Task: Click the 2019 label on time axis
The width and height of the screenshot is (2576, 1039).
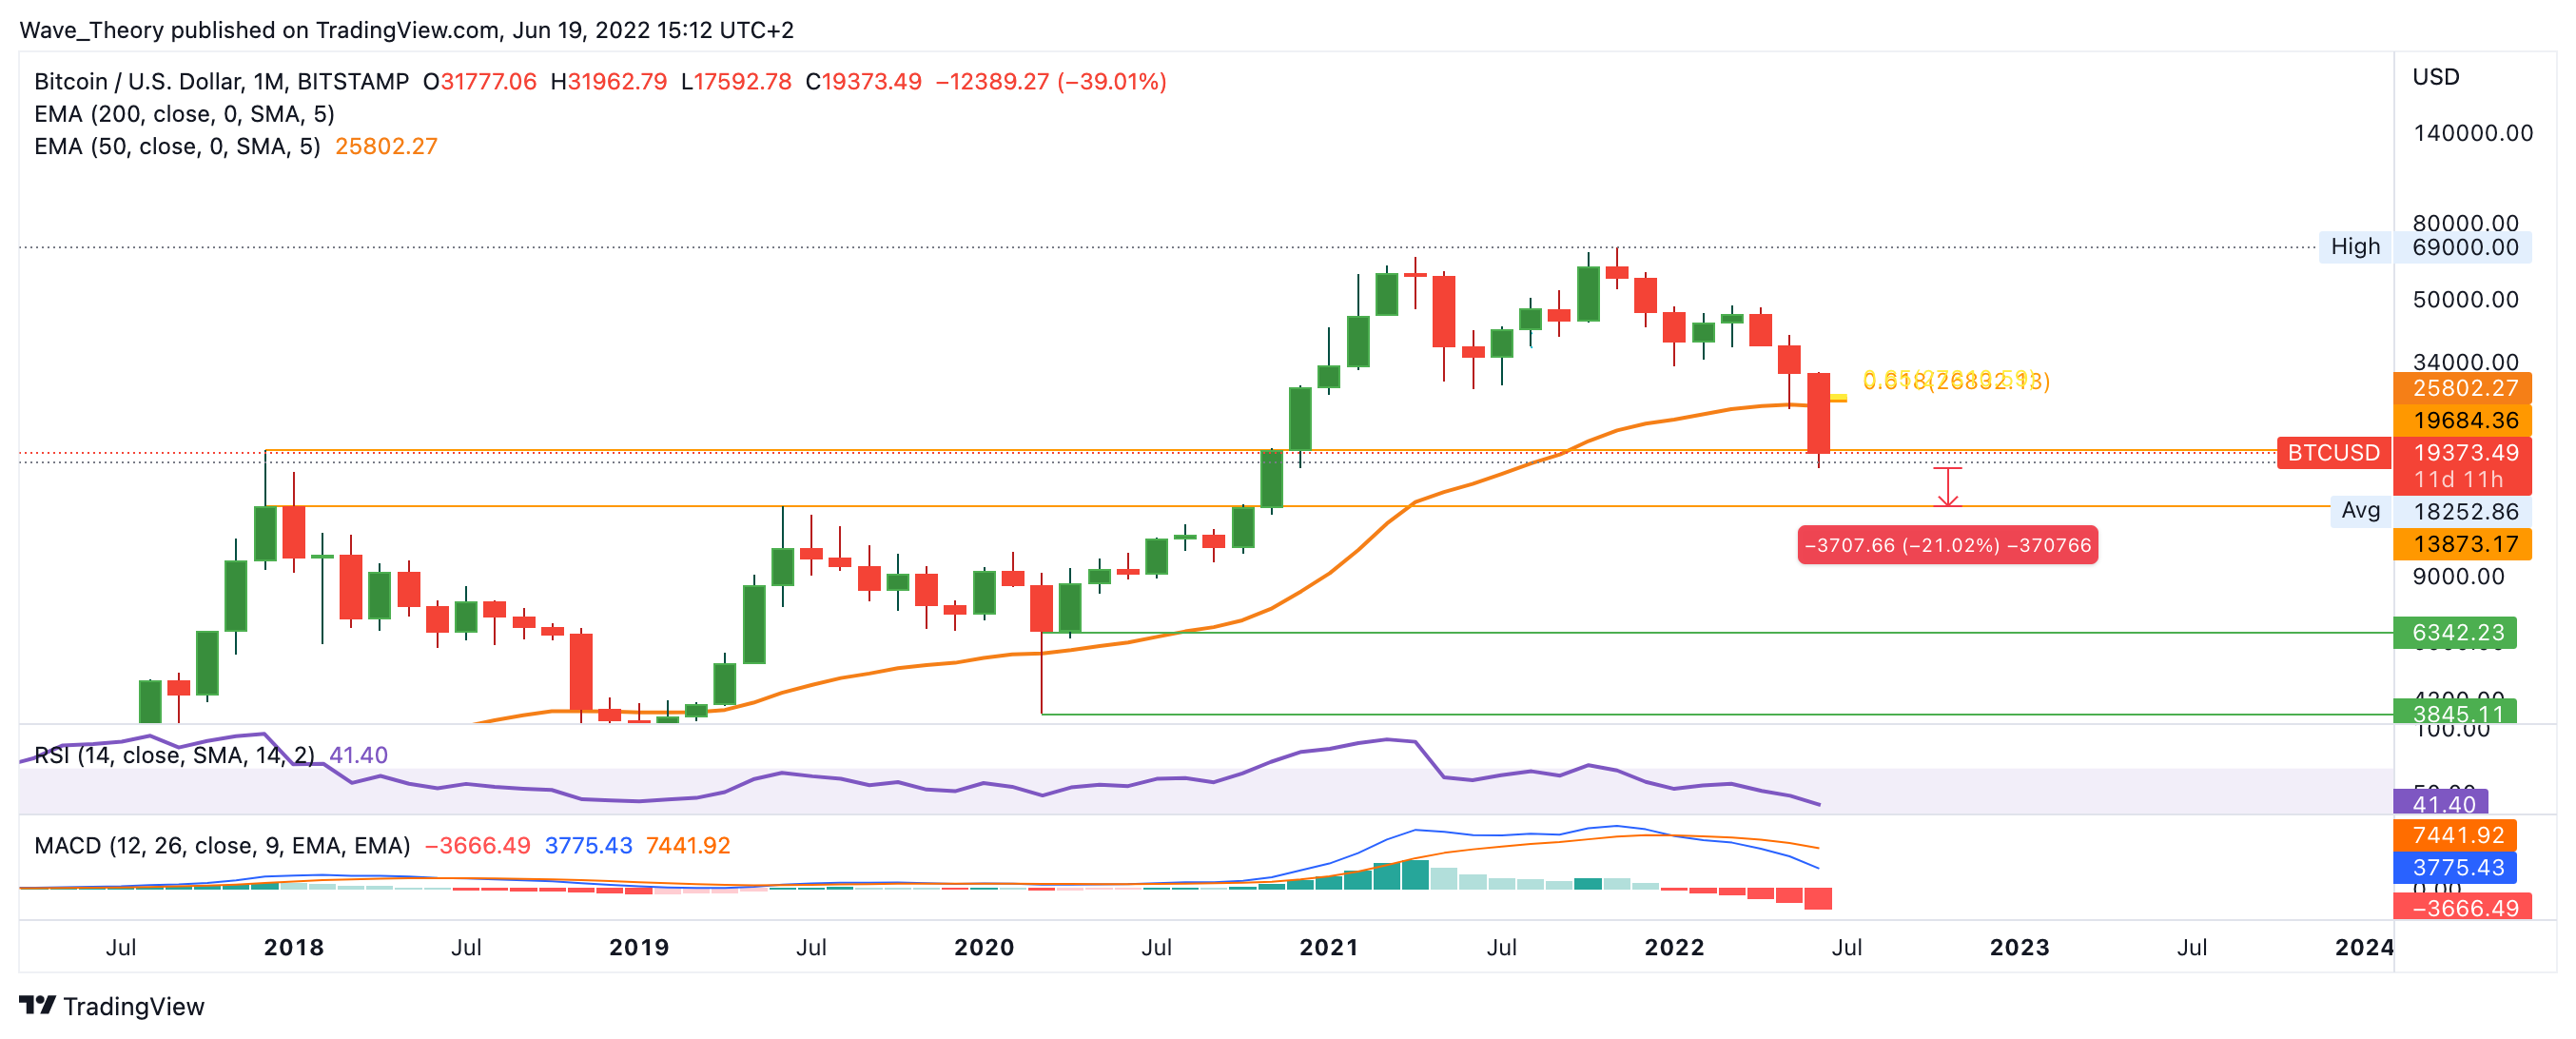Action: click(x=638, y=947)
